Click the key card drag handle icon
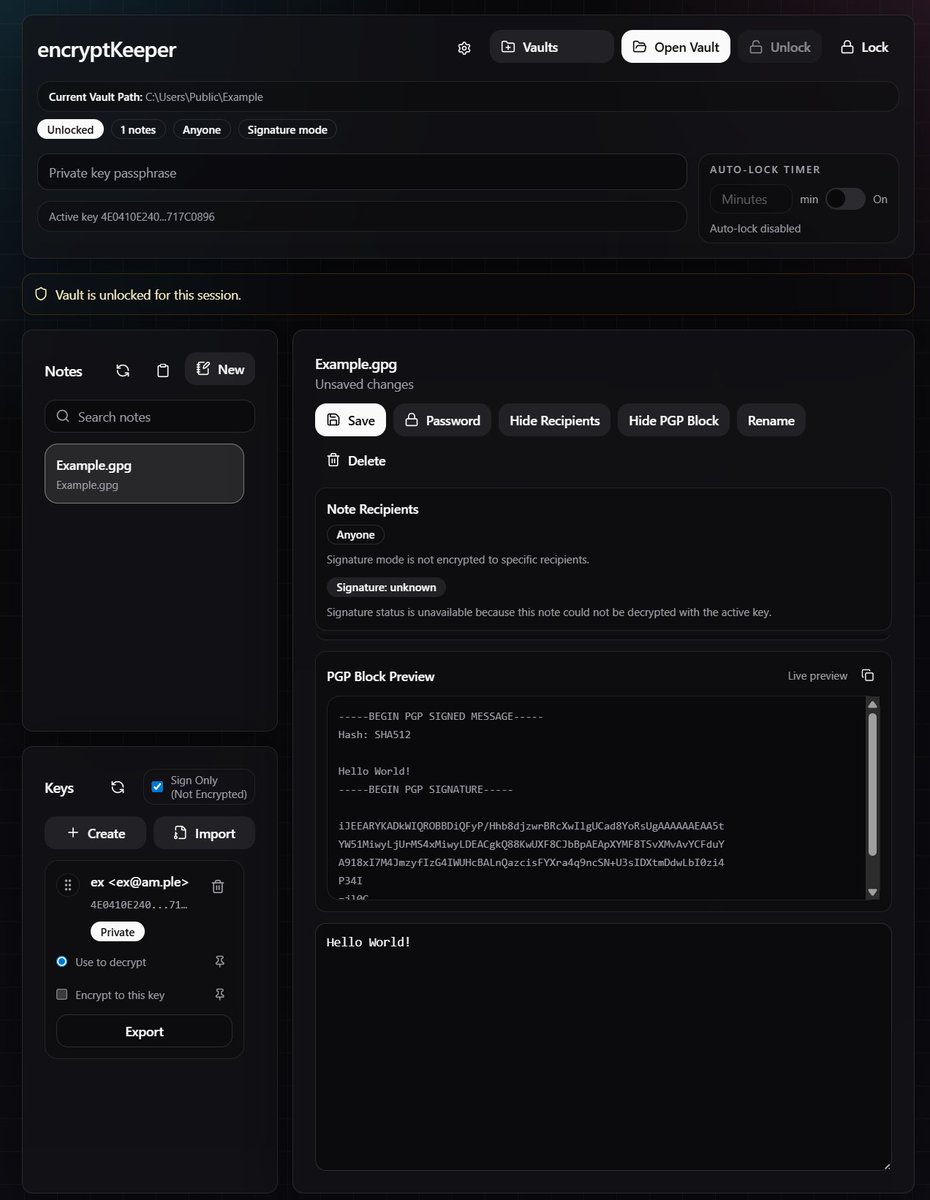 pos(68,885)
